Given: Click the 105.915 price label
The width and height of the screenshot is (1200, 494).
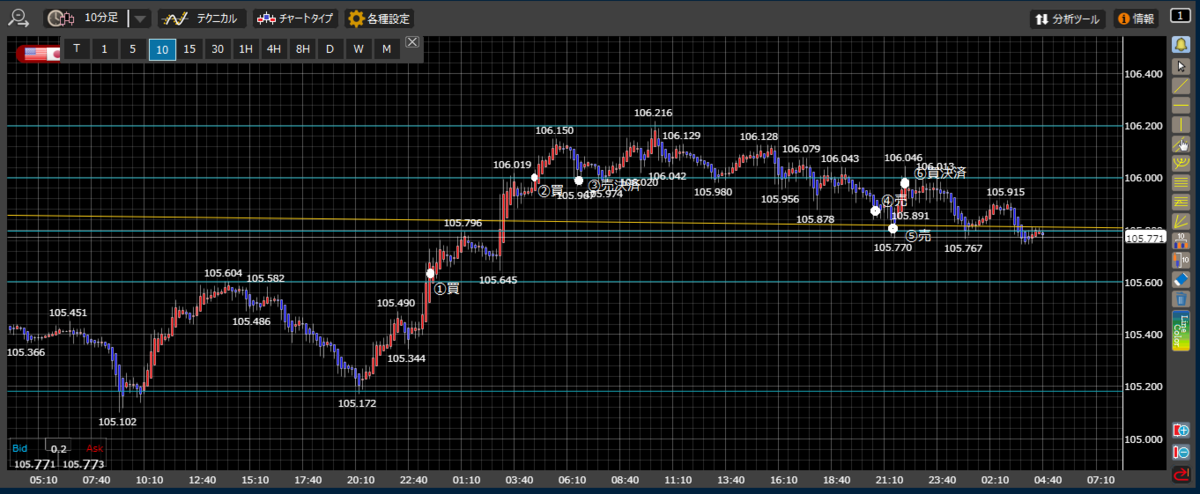Looking at the screenshot, I should (x=1005, y=192).
